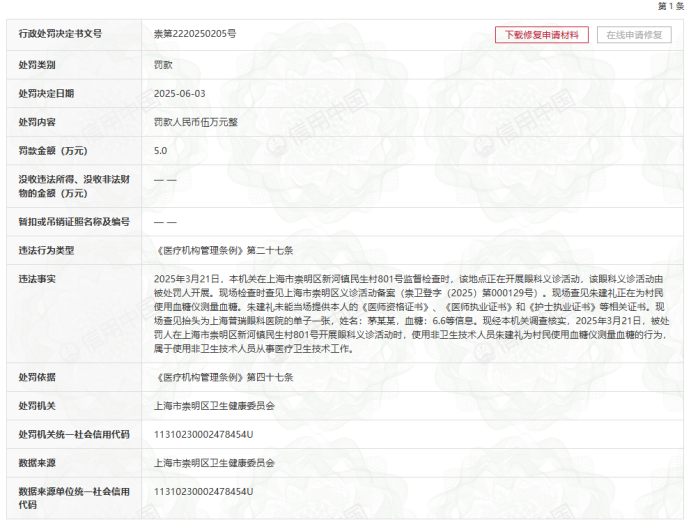This screenshot has height=527, width=692.
Task: Click 上海市崇明区卫生健康委员会 in 数据来源 row
Action: point(214,463)
